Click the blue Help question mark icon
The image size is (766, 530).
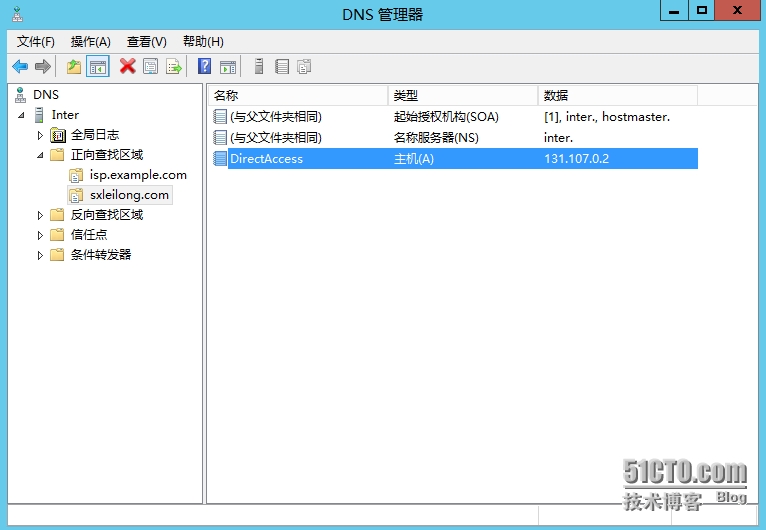pyautogui.click(x=204, y=66)
